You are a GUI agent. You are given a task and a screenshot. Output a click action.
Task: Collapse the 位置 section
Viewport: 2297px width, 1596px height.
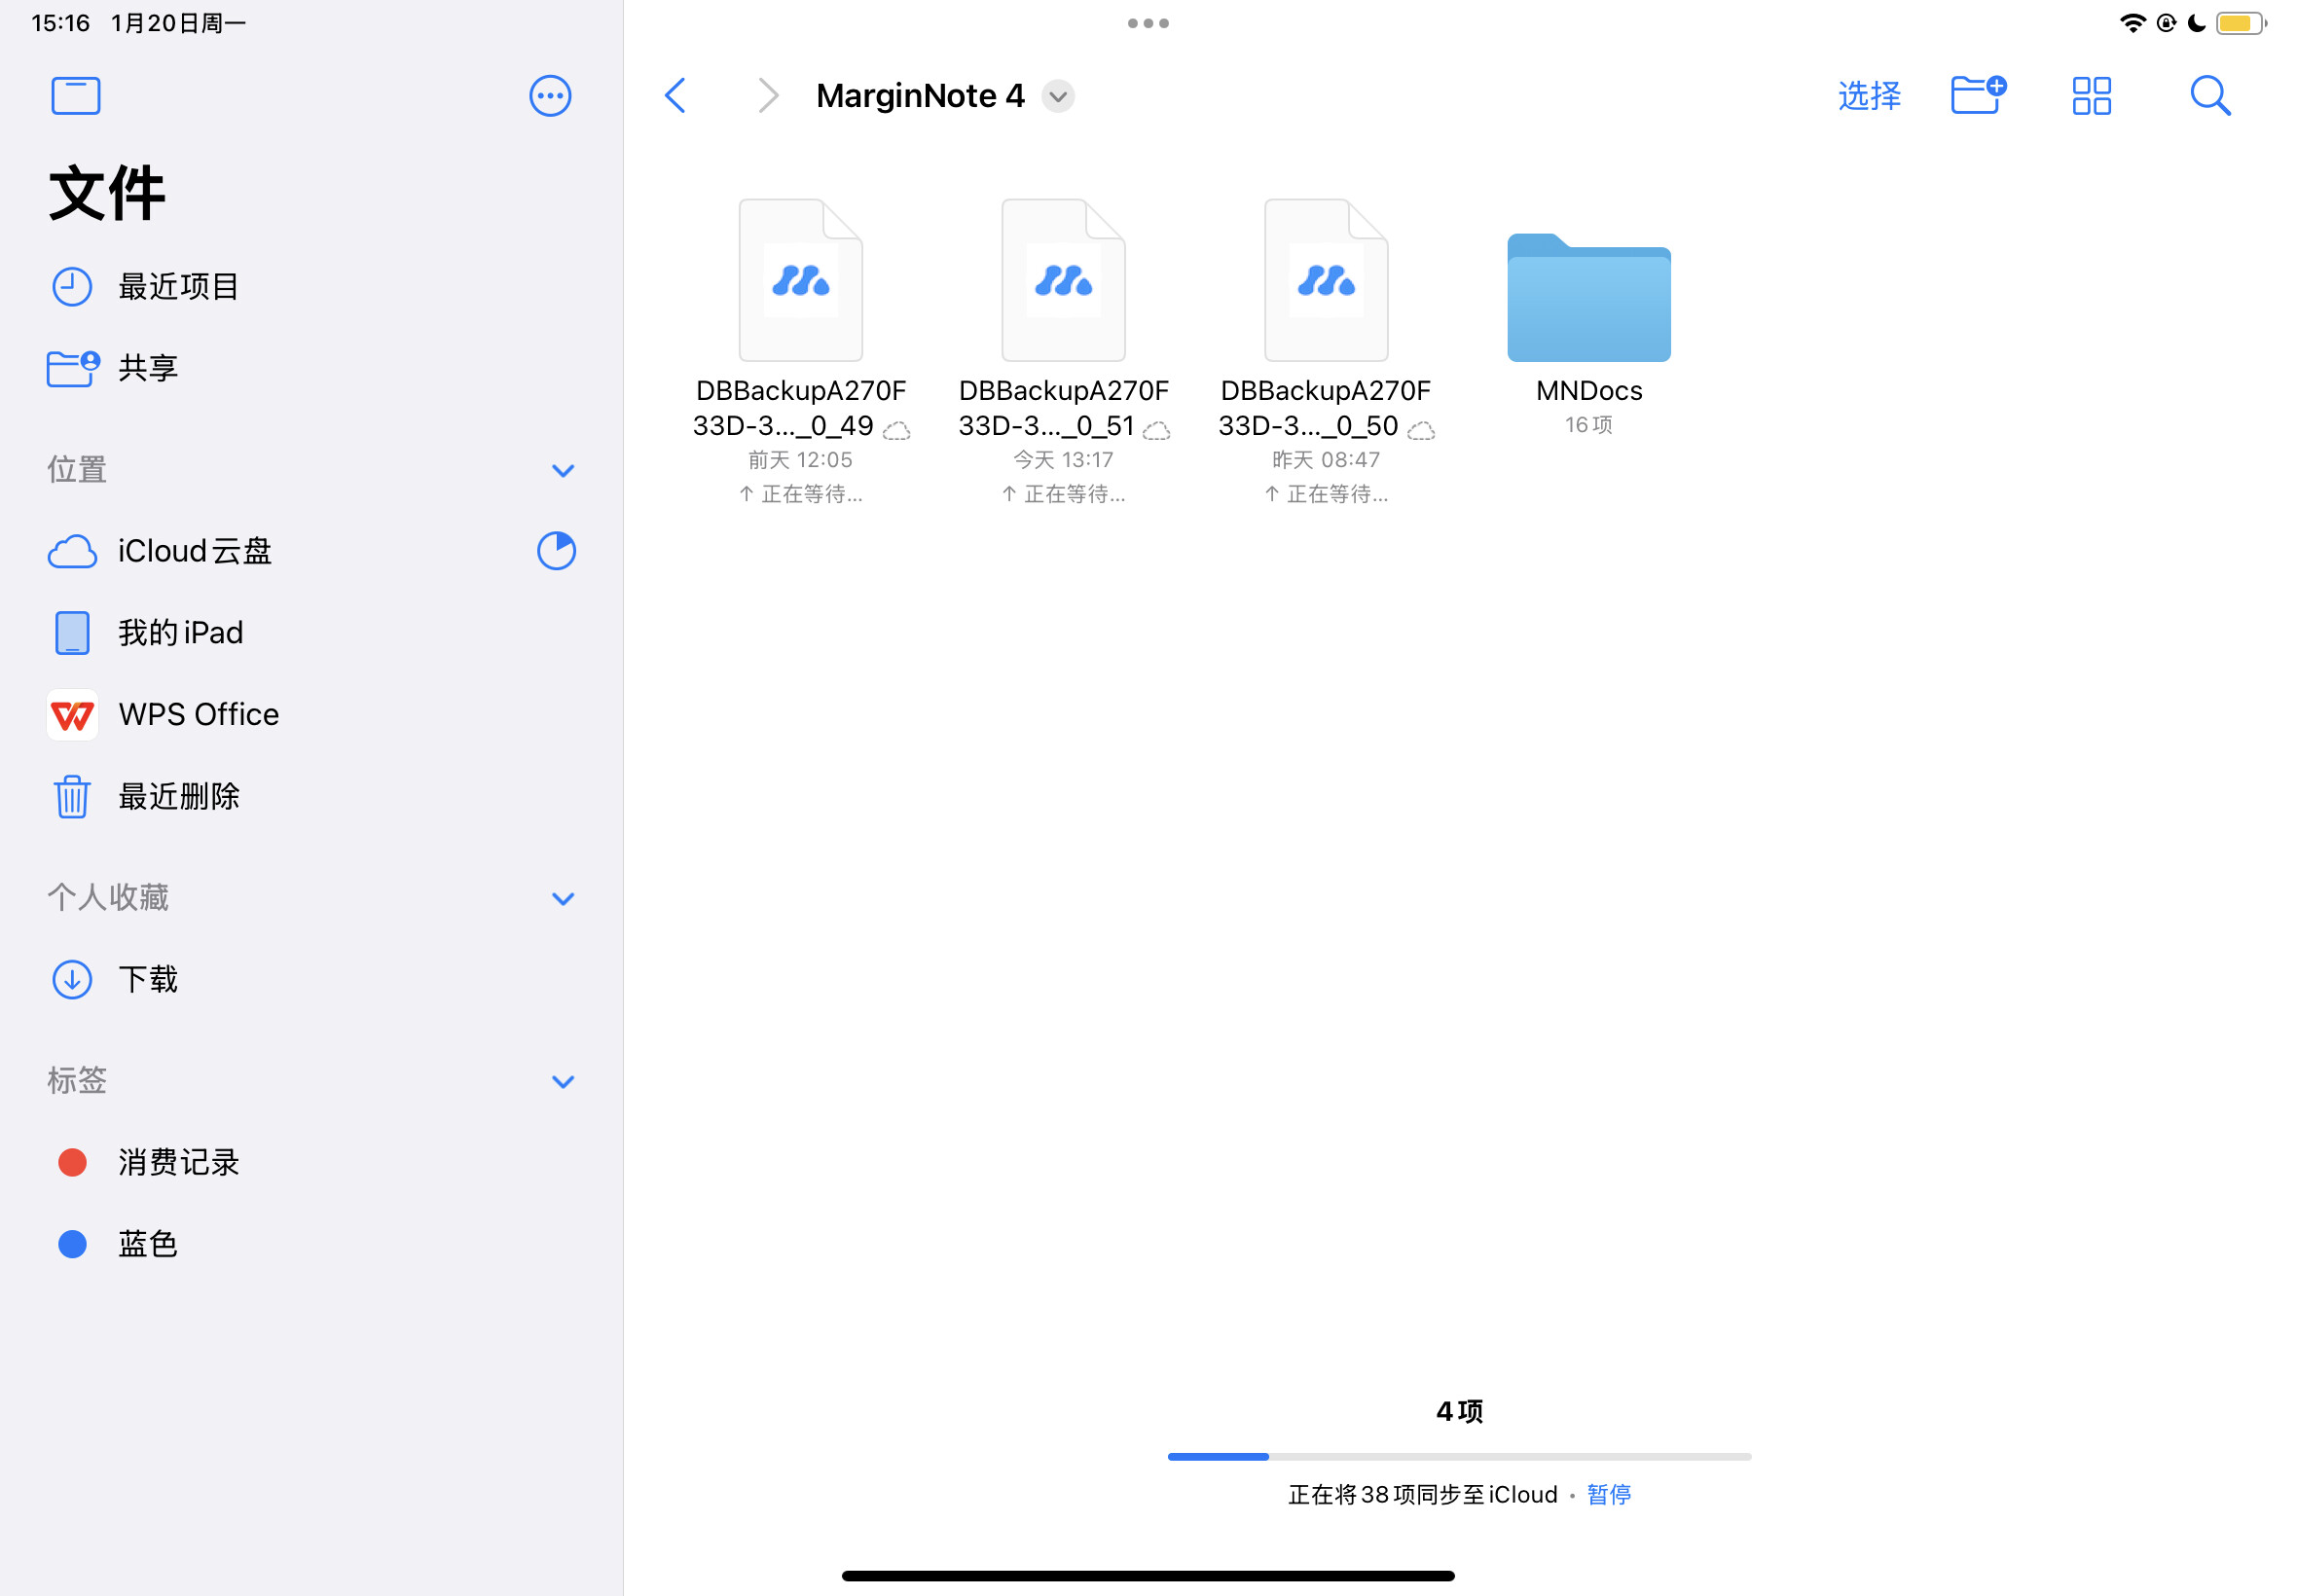pos(563,470)
